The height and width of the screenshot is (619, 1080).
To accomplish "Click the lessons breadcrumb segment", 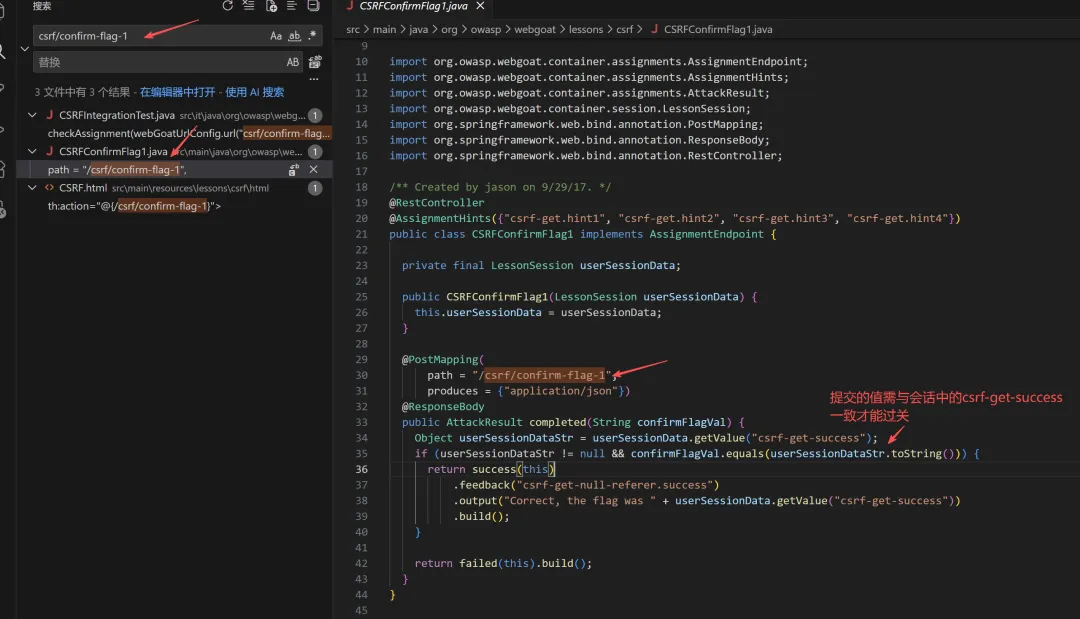I will click(x=585, y=29).
